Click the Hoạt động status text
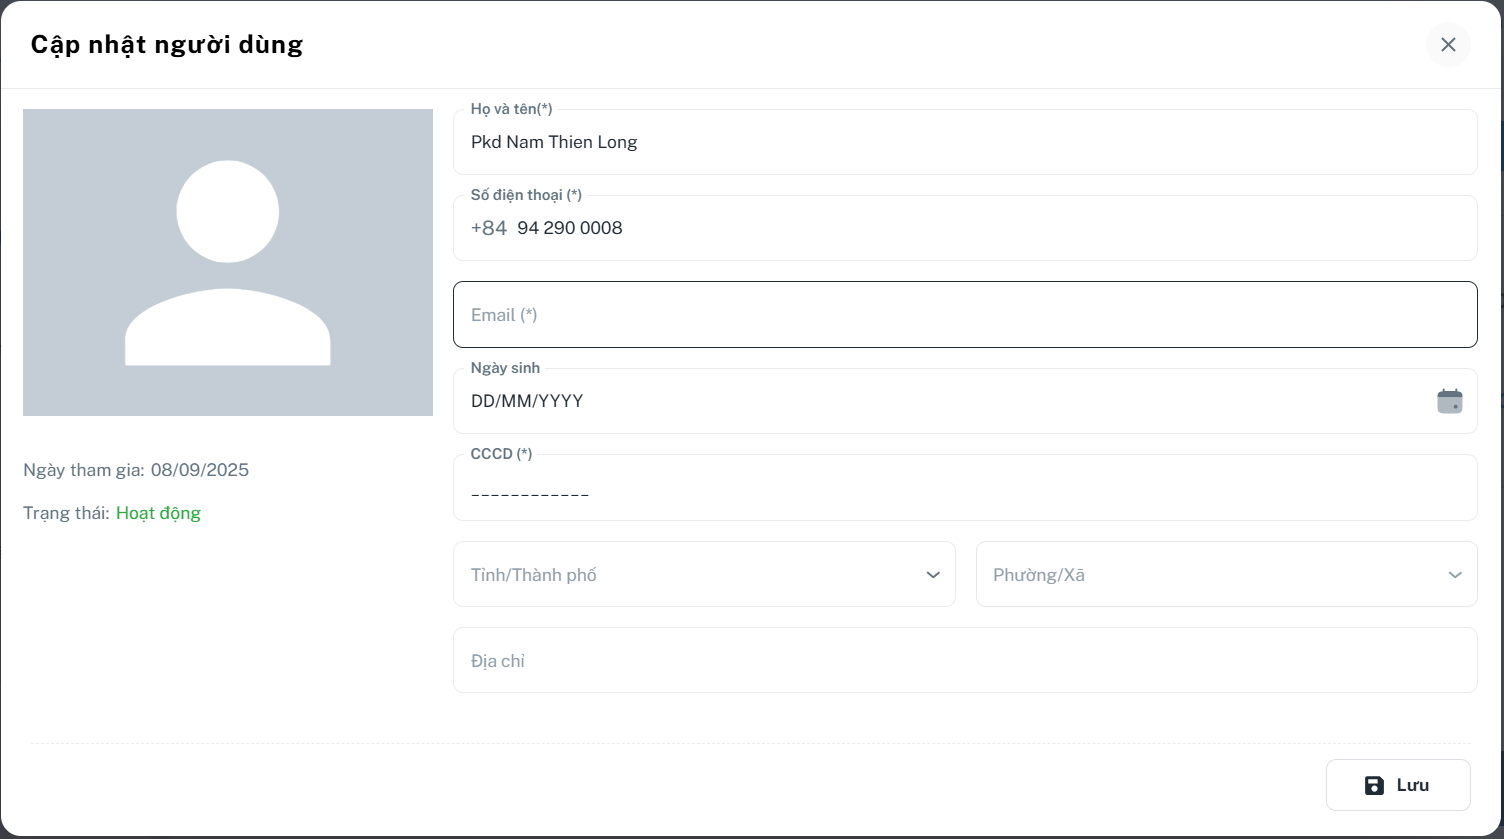The height and width of the screenshot is (839, 1504). [x=158, y=513]
